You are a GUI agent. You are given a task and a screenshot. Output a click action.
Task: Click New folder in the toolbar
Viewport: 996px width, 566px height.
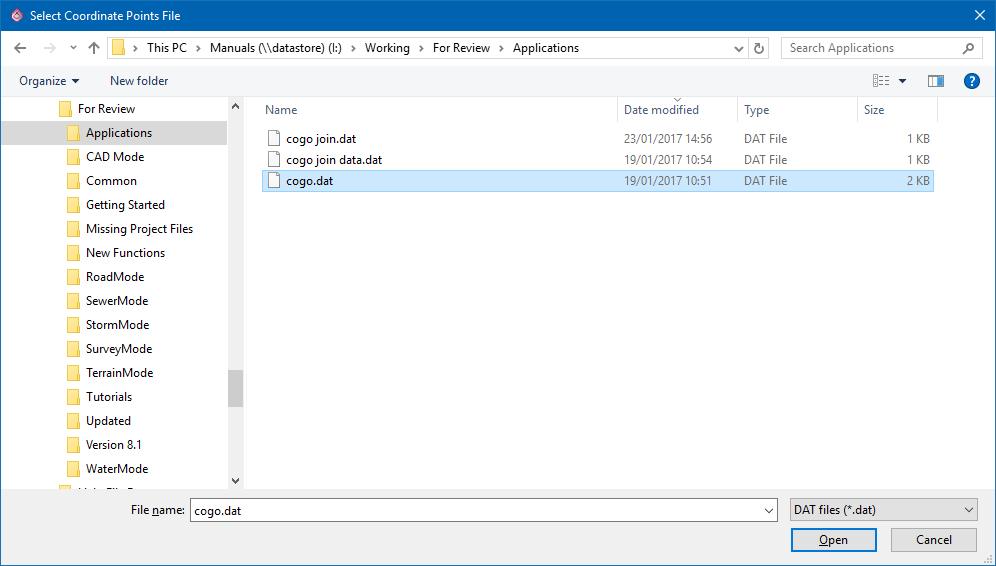[x=139, y=81]
